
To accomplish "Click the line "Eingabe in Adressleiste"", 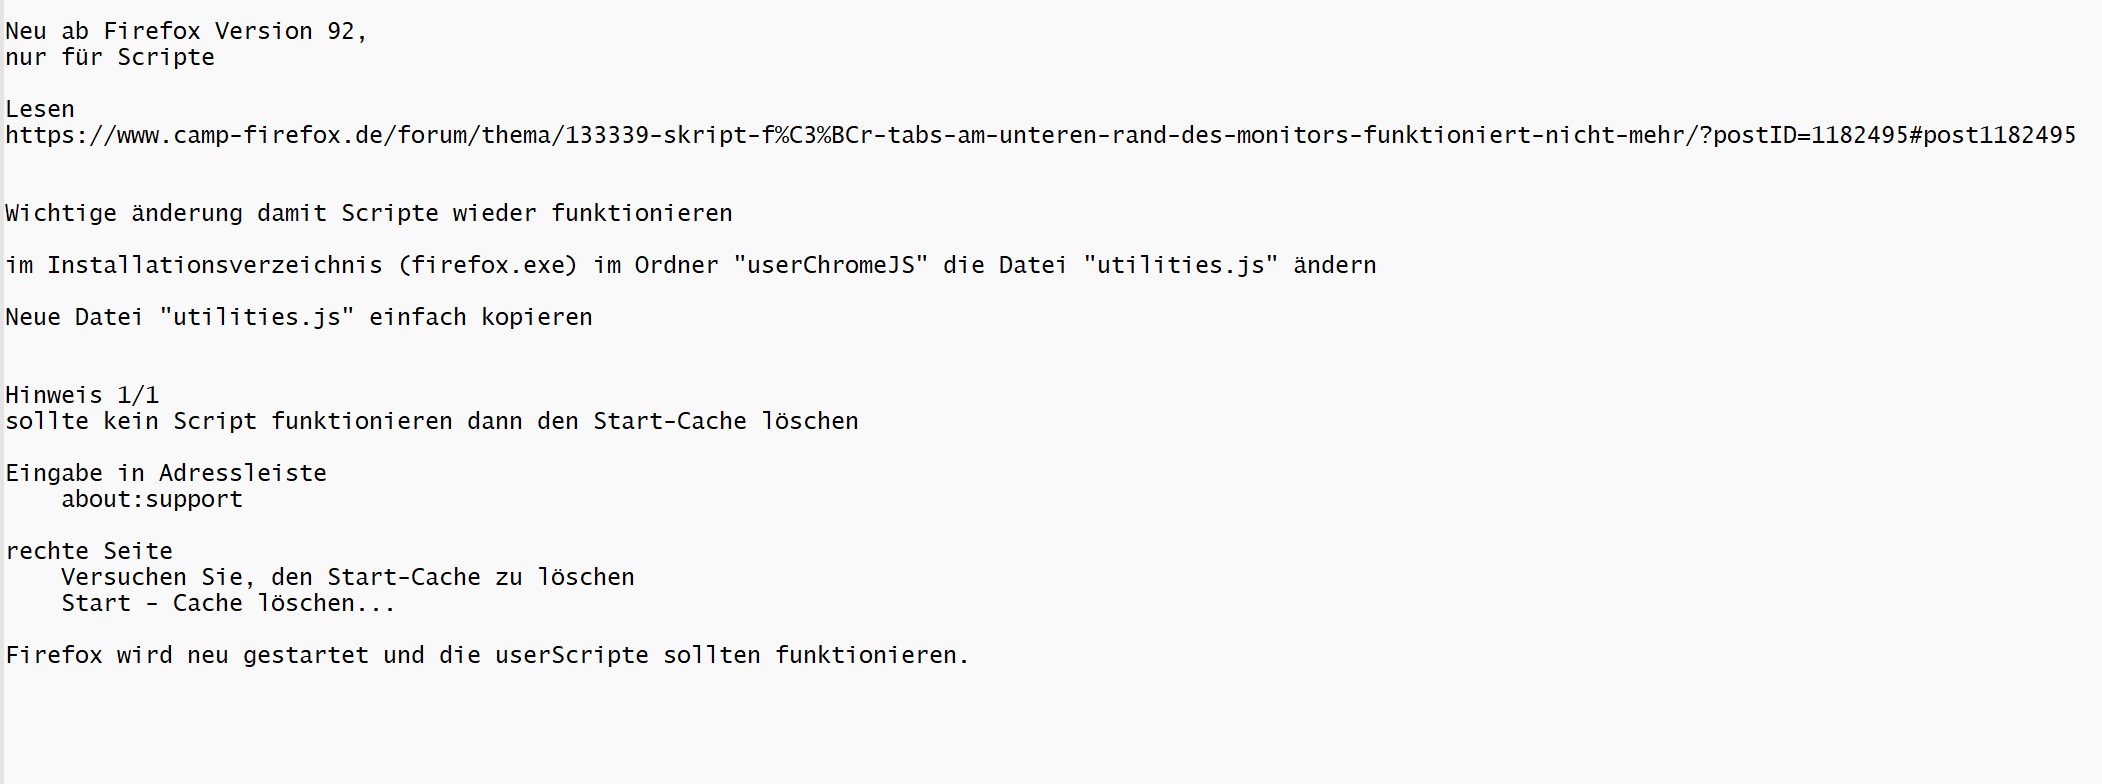I will (x=166, y=473).
